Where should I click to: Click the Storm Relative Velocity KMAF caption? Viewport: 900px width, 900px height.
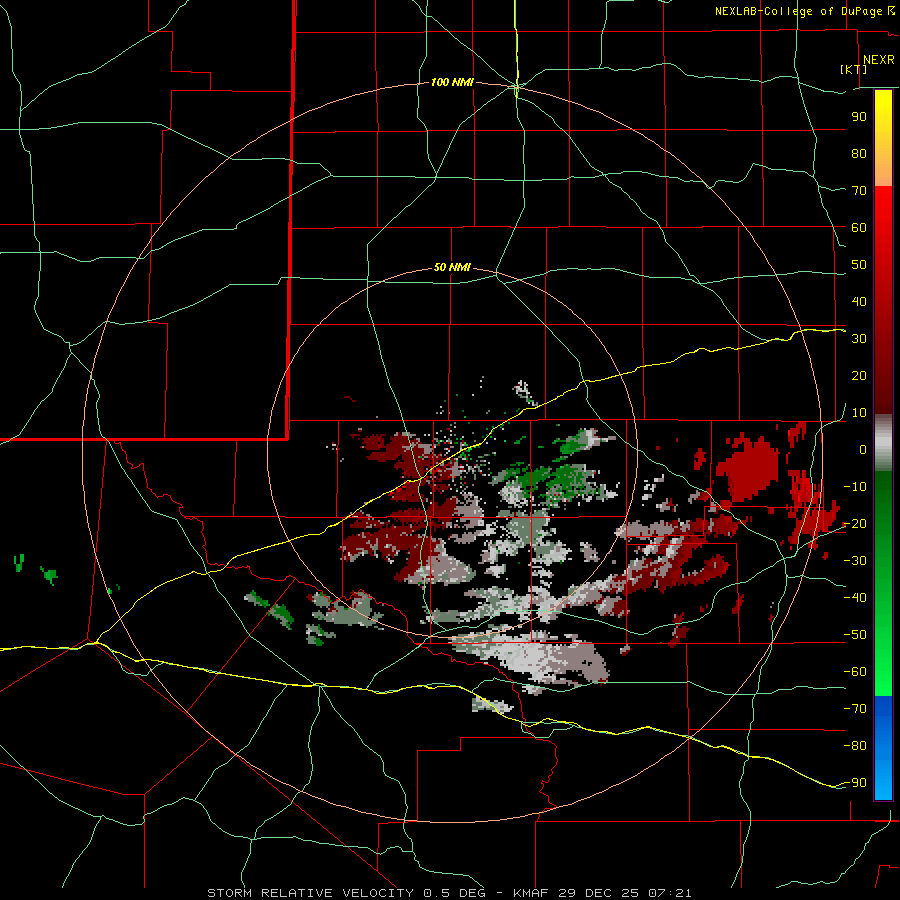[449, 893]
